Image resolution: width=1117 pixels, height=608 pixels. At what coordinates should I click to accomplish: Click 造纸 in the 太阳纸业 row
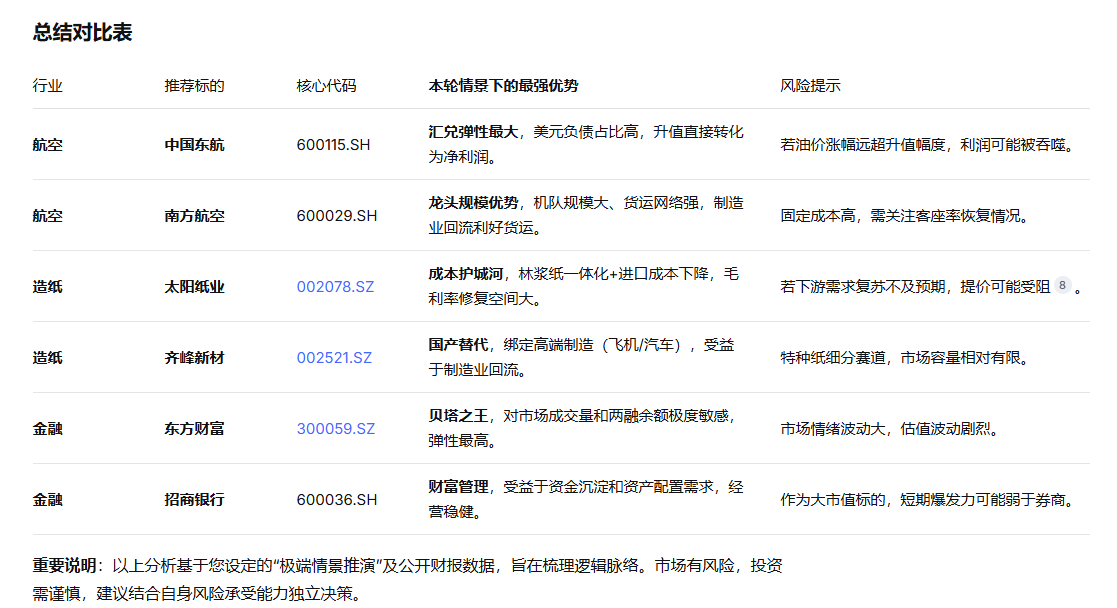pyautogui.click(x=48, y=287)
